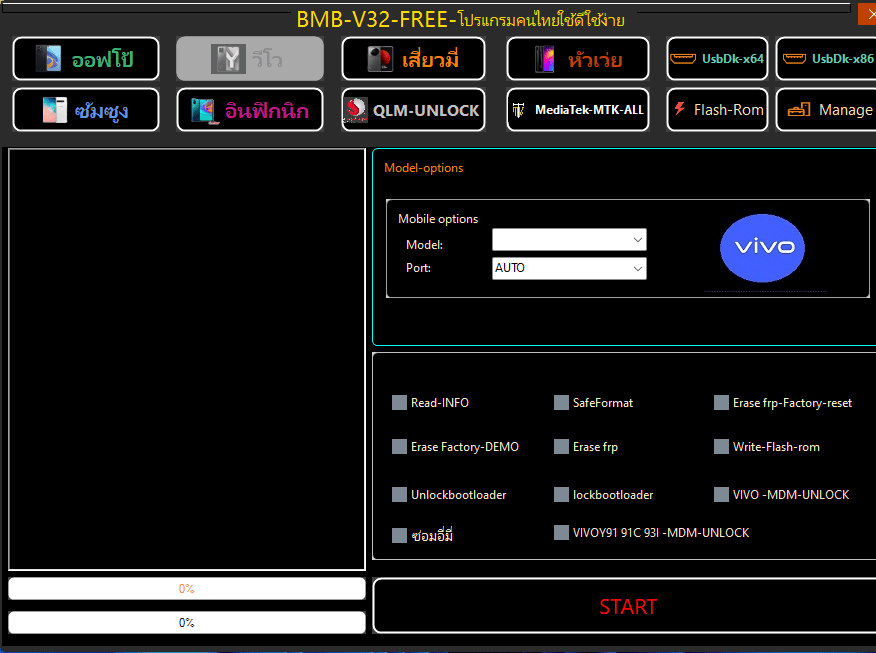
Task: Click the Vivo logo image
Action: (x=762, y=248)
